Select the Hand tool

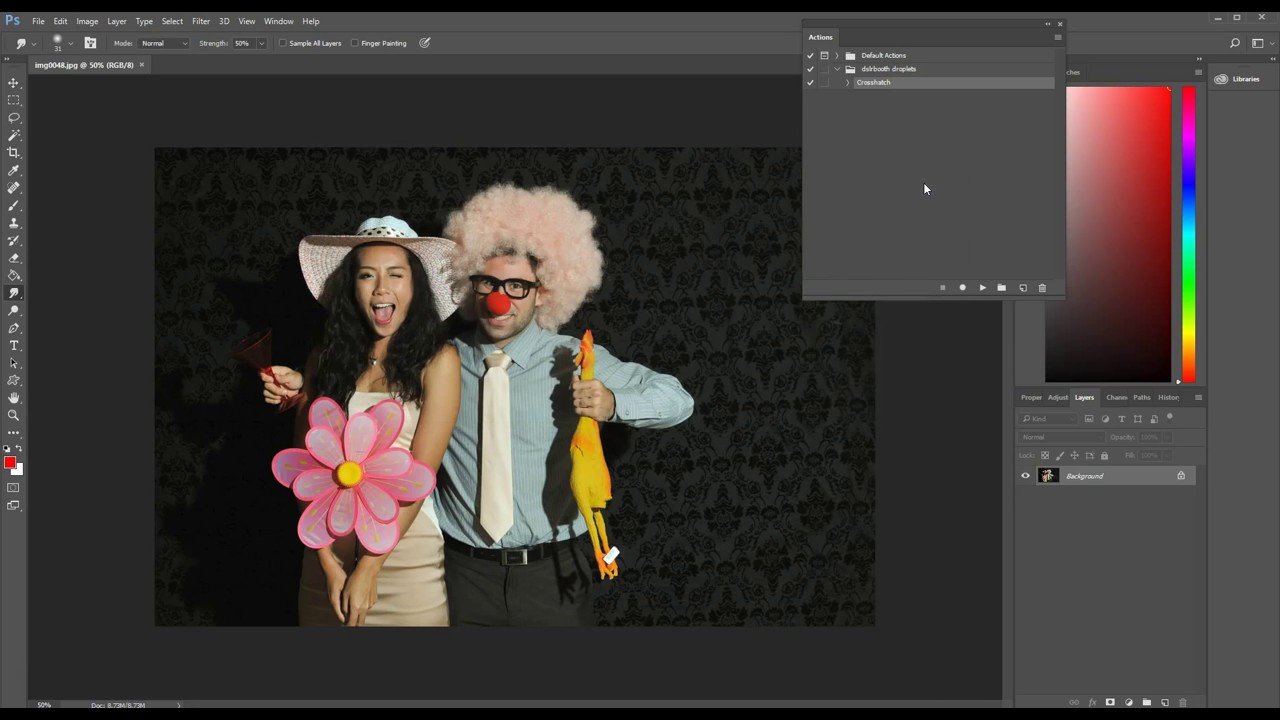(14, 398)
